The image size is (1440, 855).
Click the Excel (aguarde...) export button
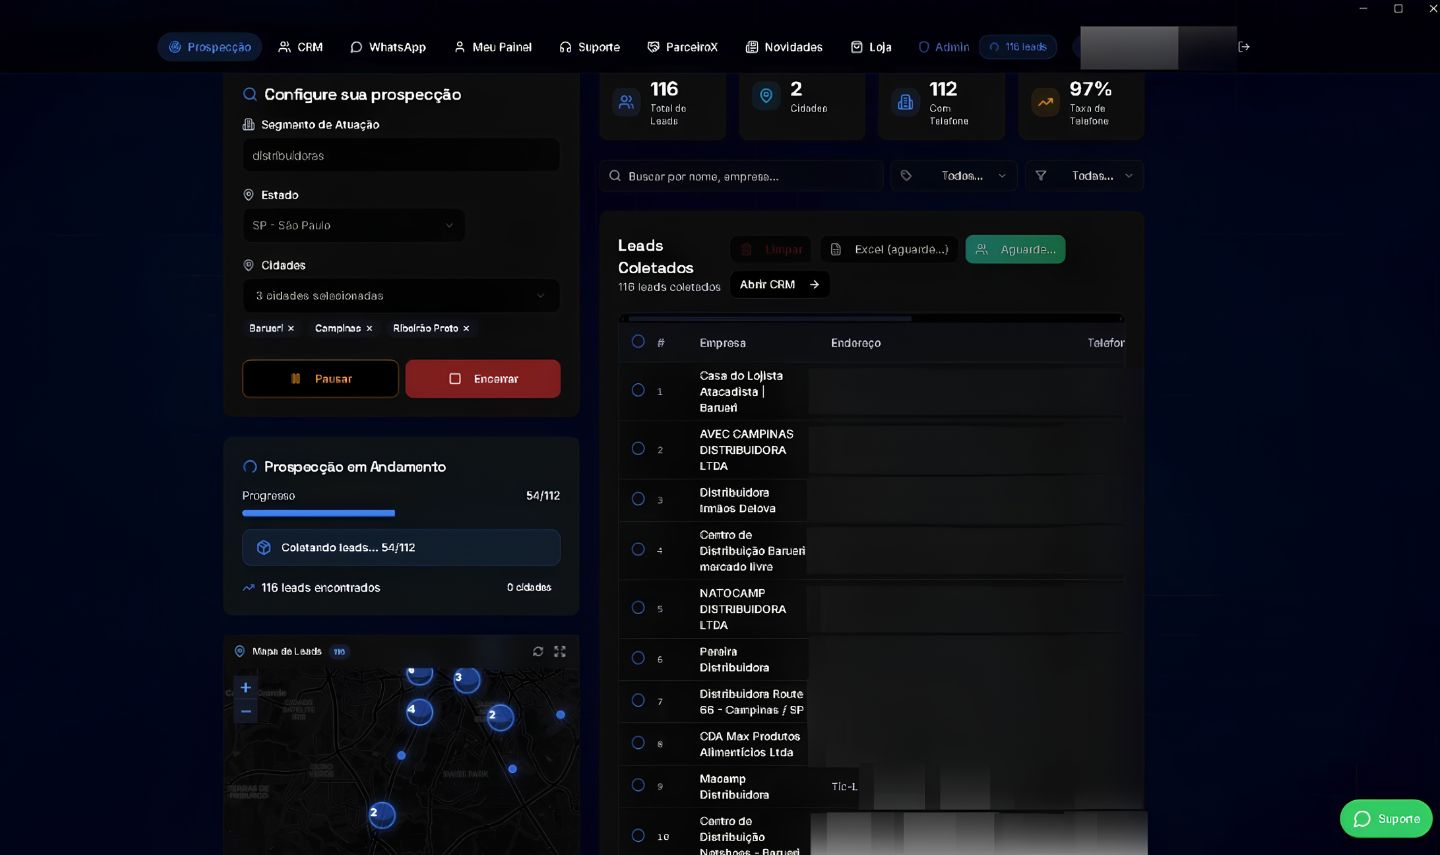[x=889, y=250]
